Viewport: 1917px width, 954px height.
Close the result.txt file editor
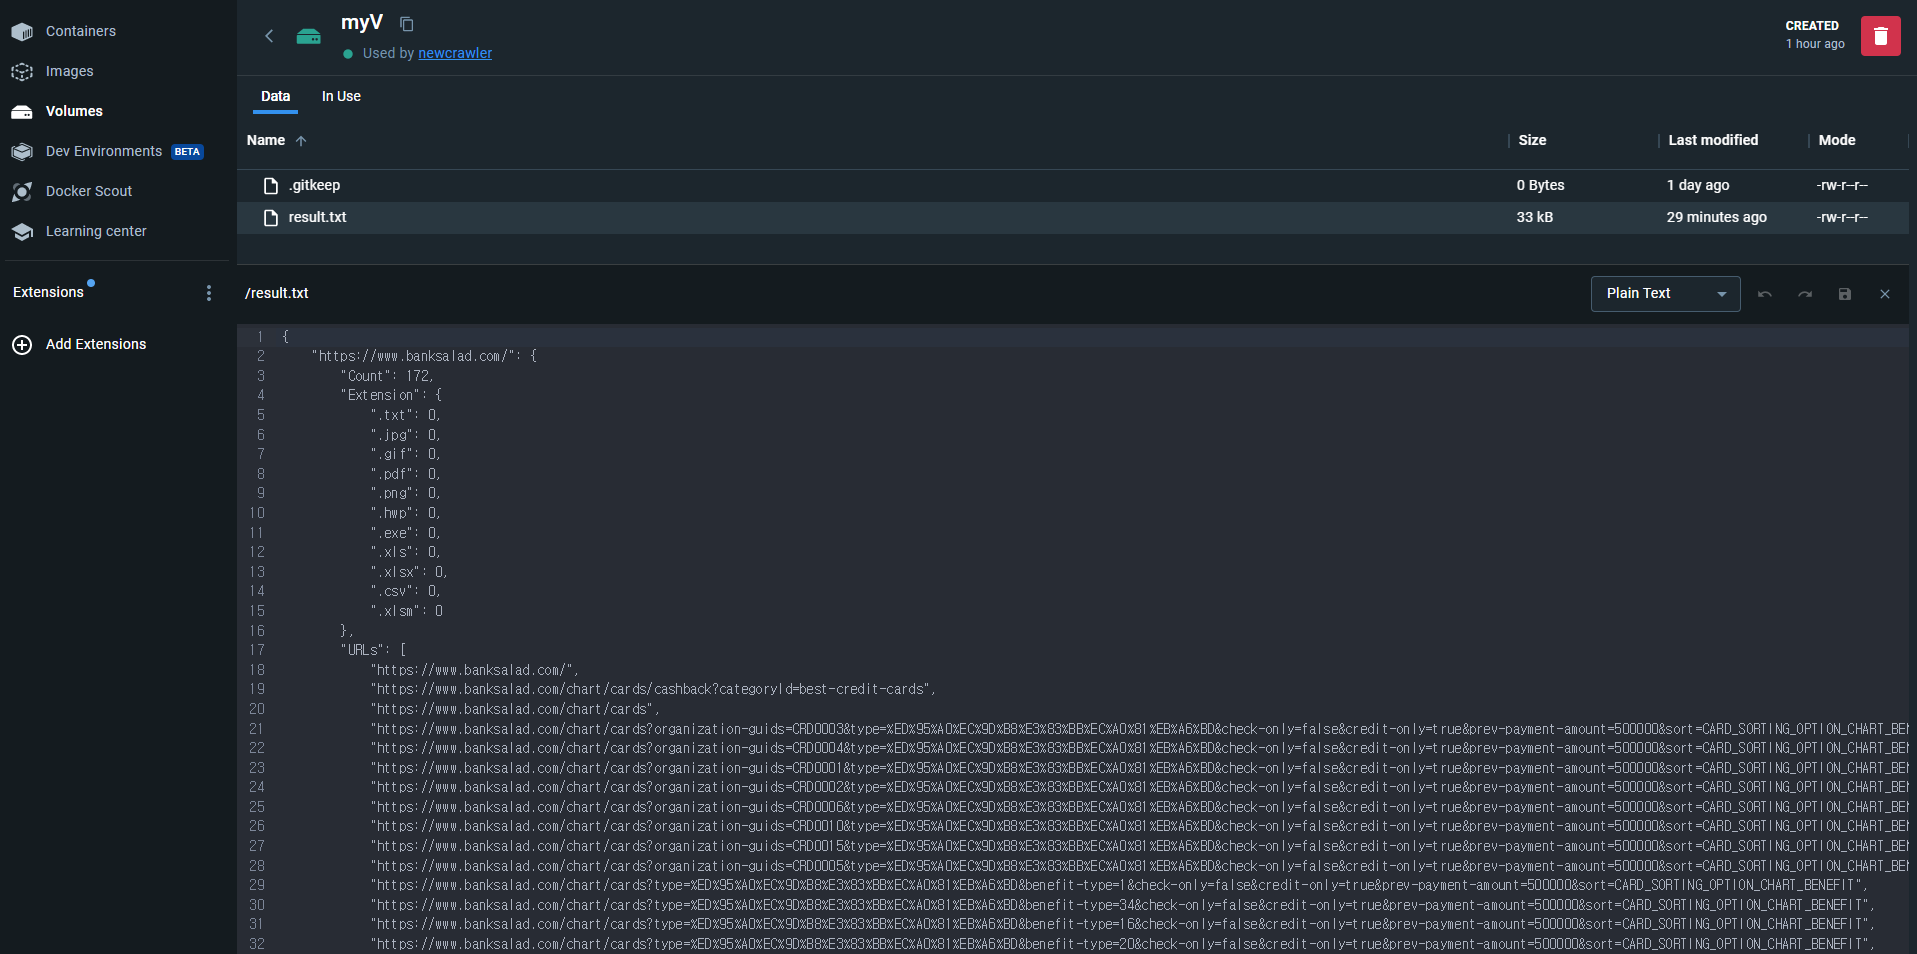[1885, 294]
